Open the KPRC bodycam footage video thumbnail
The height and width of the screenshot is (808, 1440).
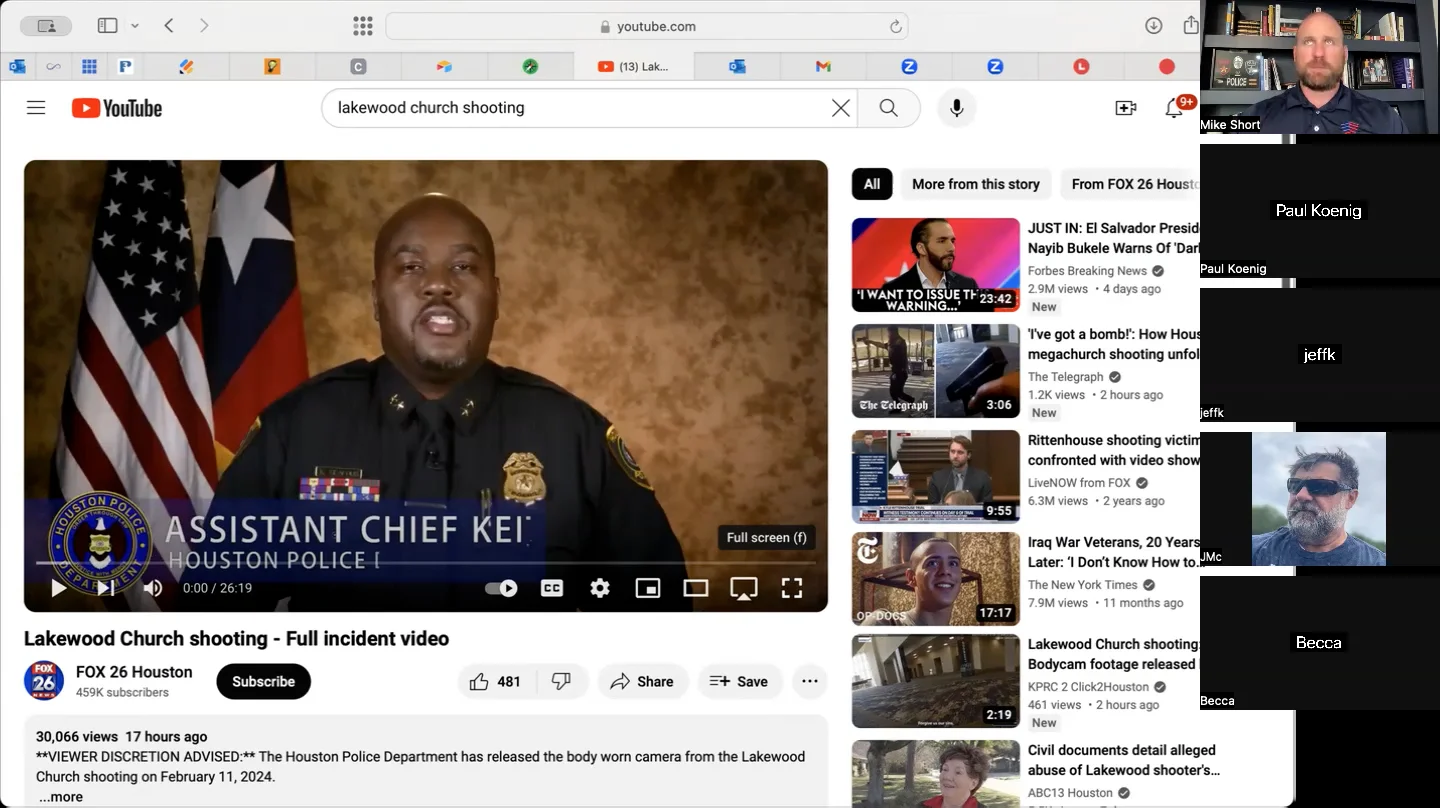coord(936,681)
